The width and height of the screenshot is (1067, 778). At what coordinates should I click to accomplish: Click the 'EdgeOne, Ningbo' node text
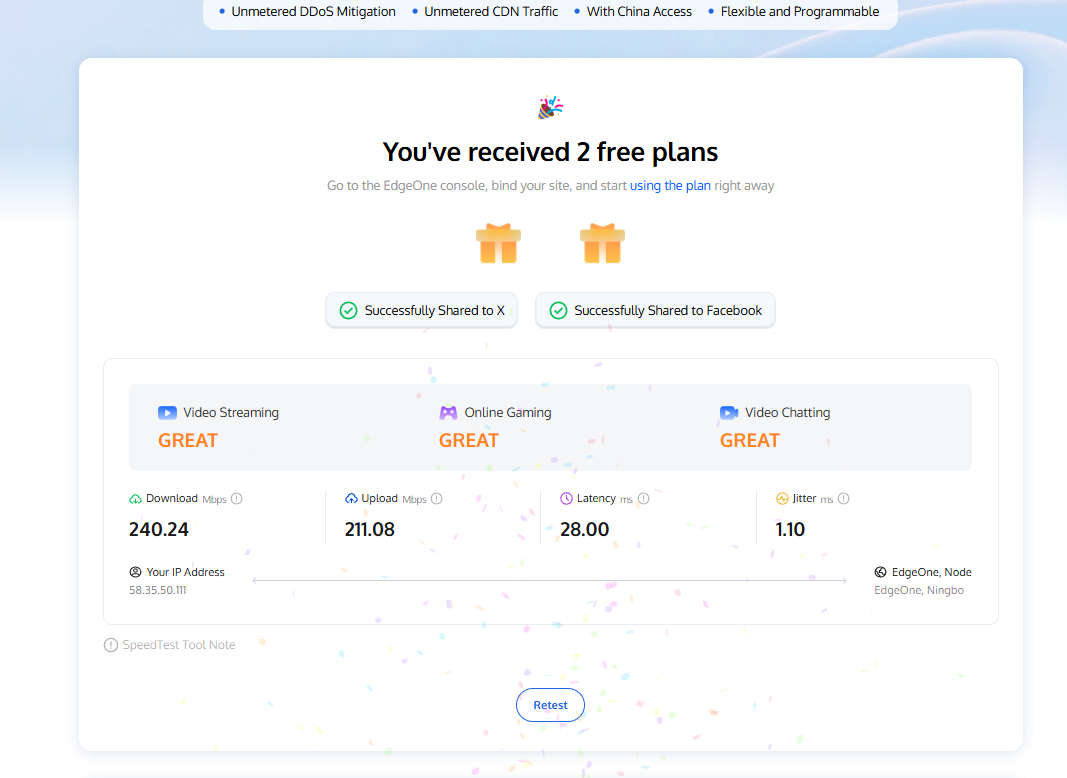click(919, 590)
